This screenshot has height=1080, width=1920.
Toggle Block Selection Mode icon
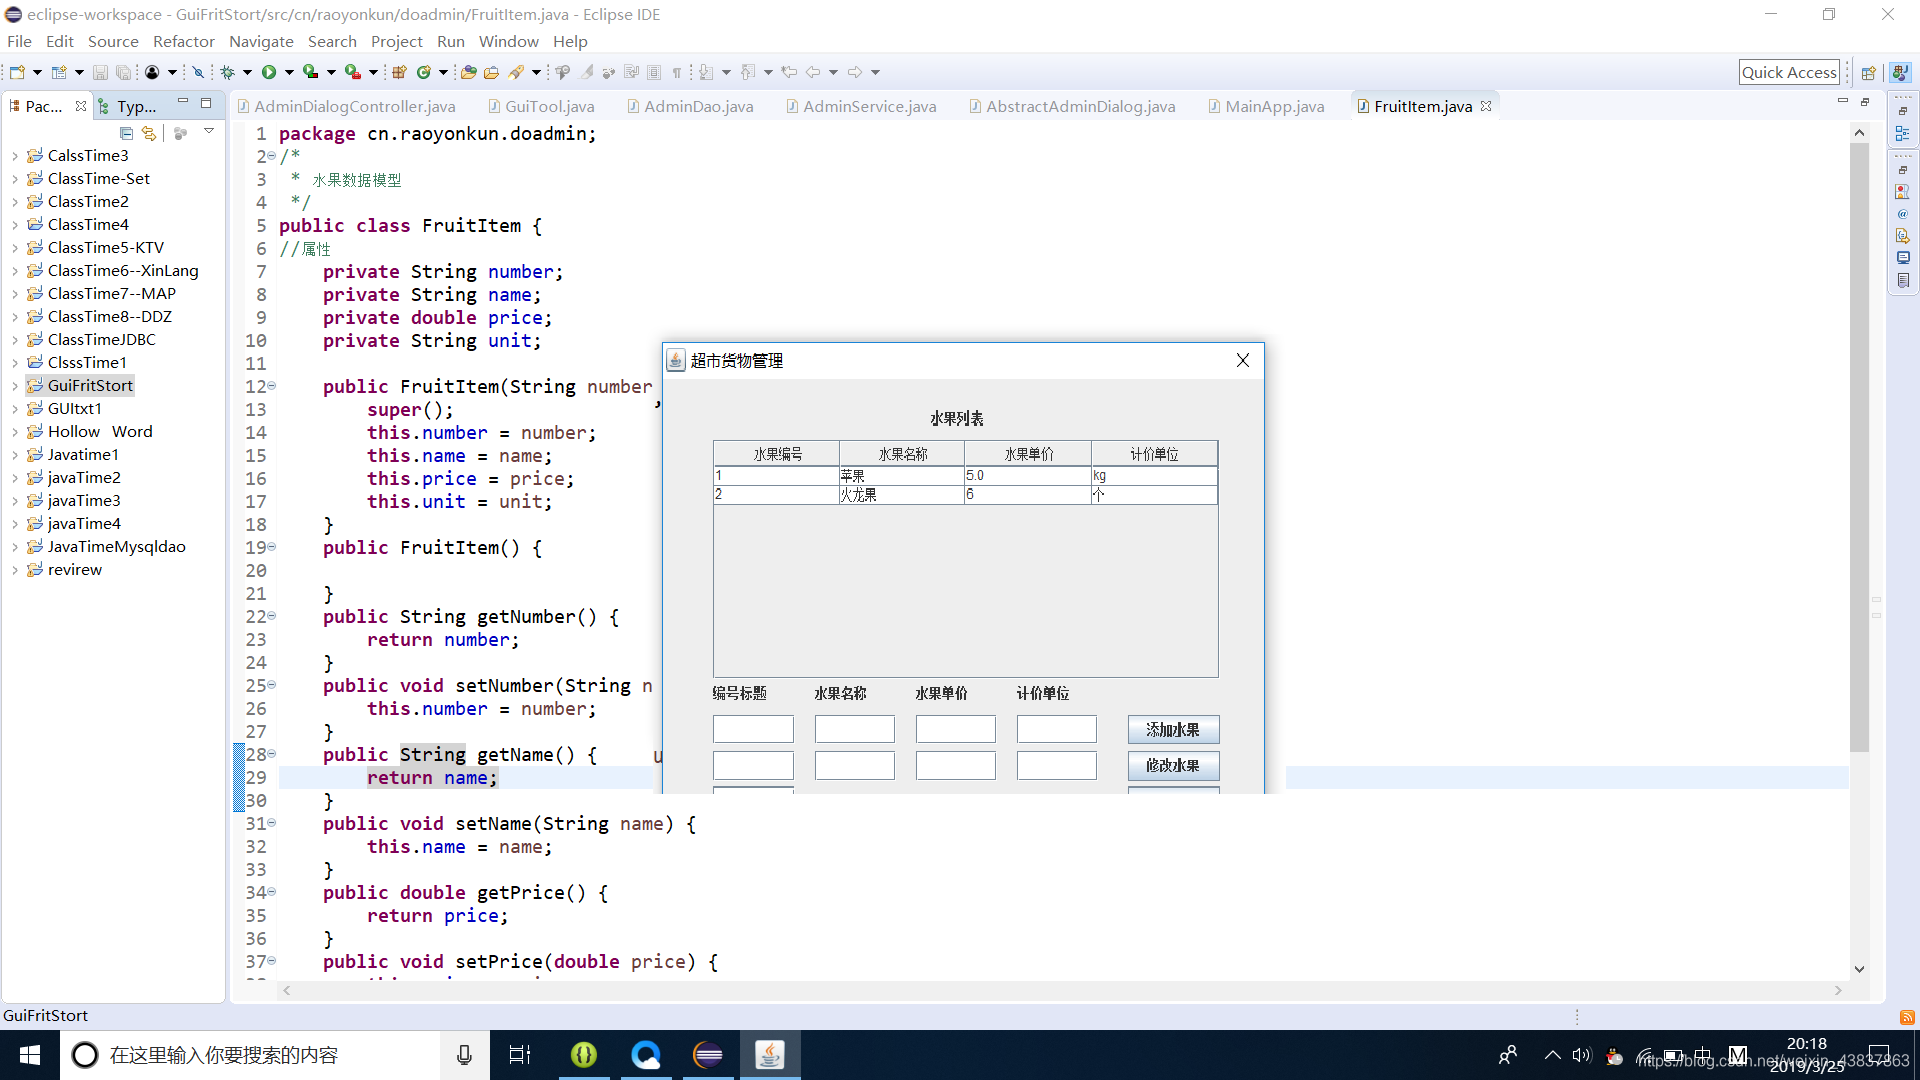coord(654,72)
